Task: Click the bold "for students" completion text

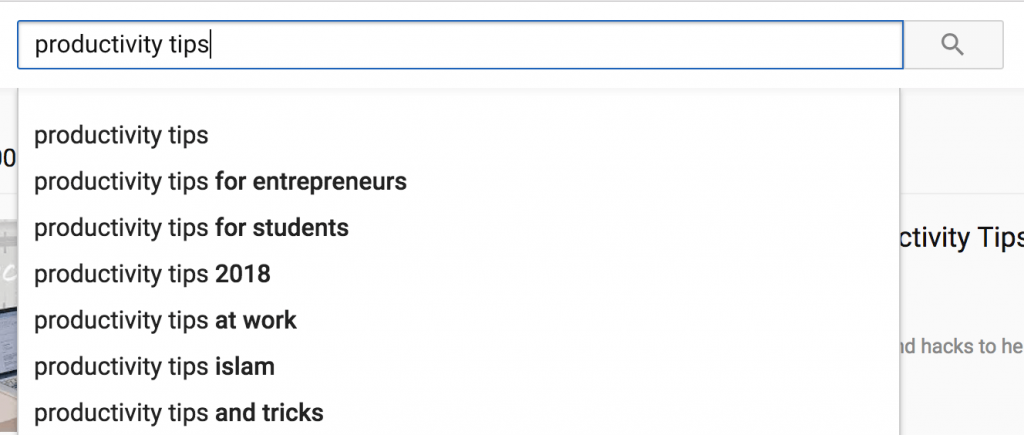Action: coord(282,228)
